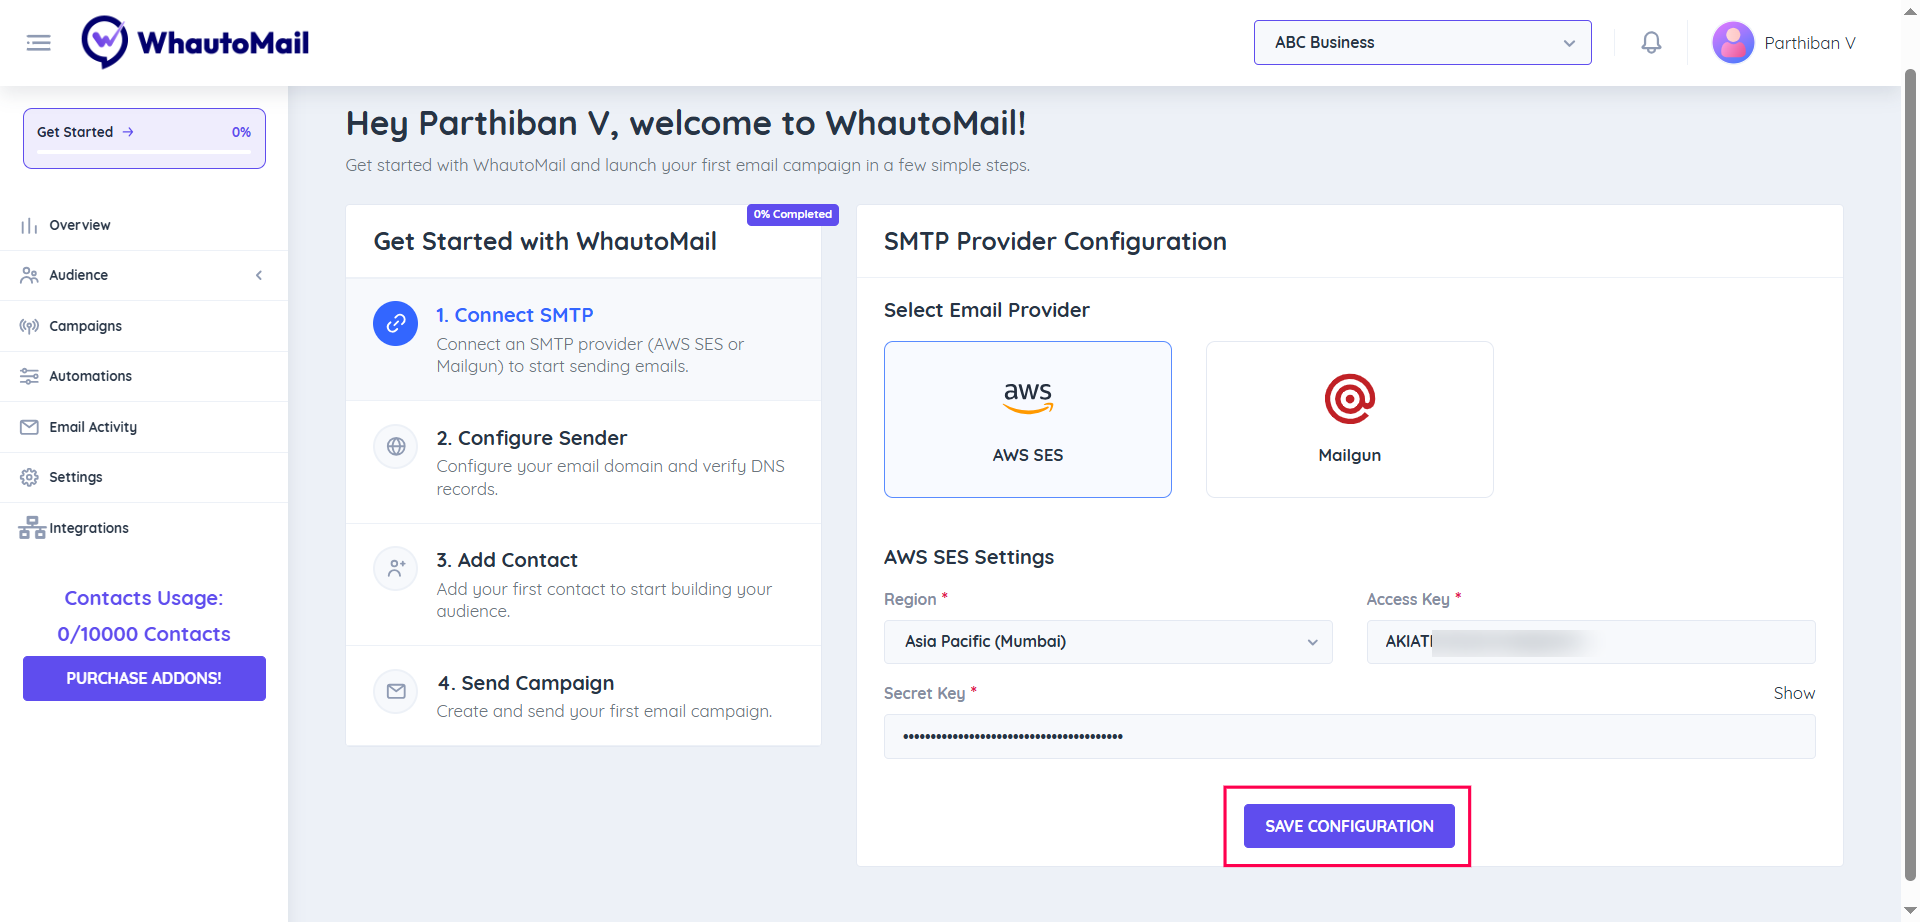Click the Purchase Addons button
Image resolution: width=1920 pixels, height=922 pixels.
pos(144,678)
